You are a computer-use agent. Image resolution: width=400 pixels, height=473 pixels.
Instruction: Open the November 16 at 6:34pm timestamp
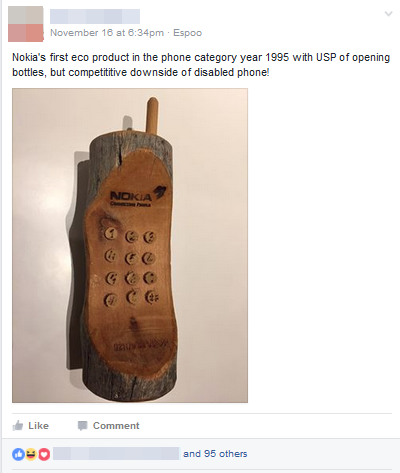point(107,33)
